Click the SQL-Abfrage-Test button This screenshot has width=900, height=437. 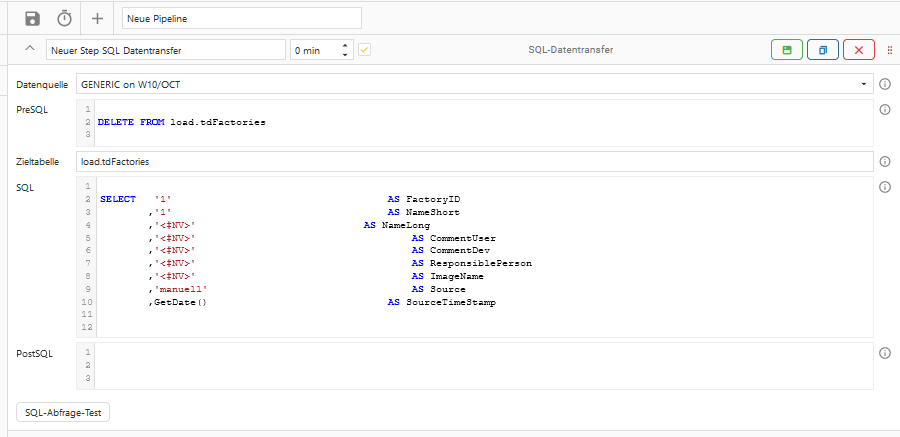point(63,412)
